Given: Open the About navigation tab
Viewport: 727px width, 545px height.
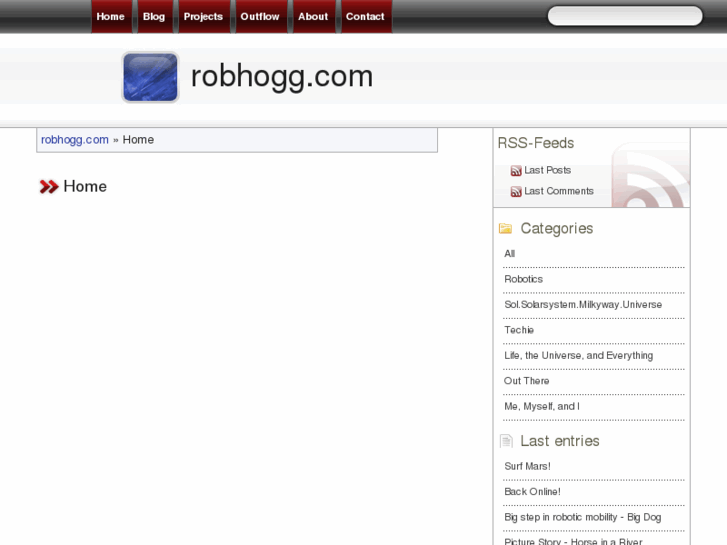Looking at the screenshot, I should [314, 17].
